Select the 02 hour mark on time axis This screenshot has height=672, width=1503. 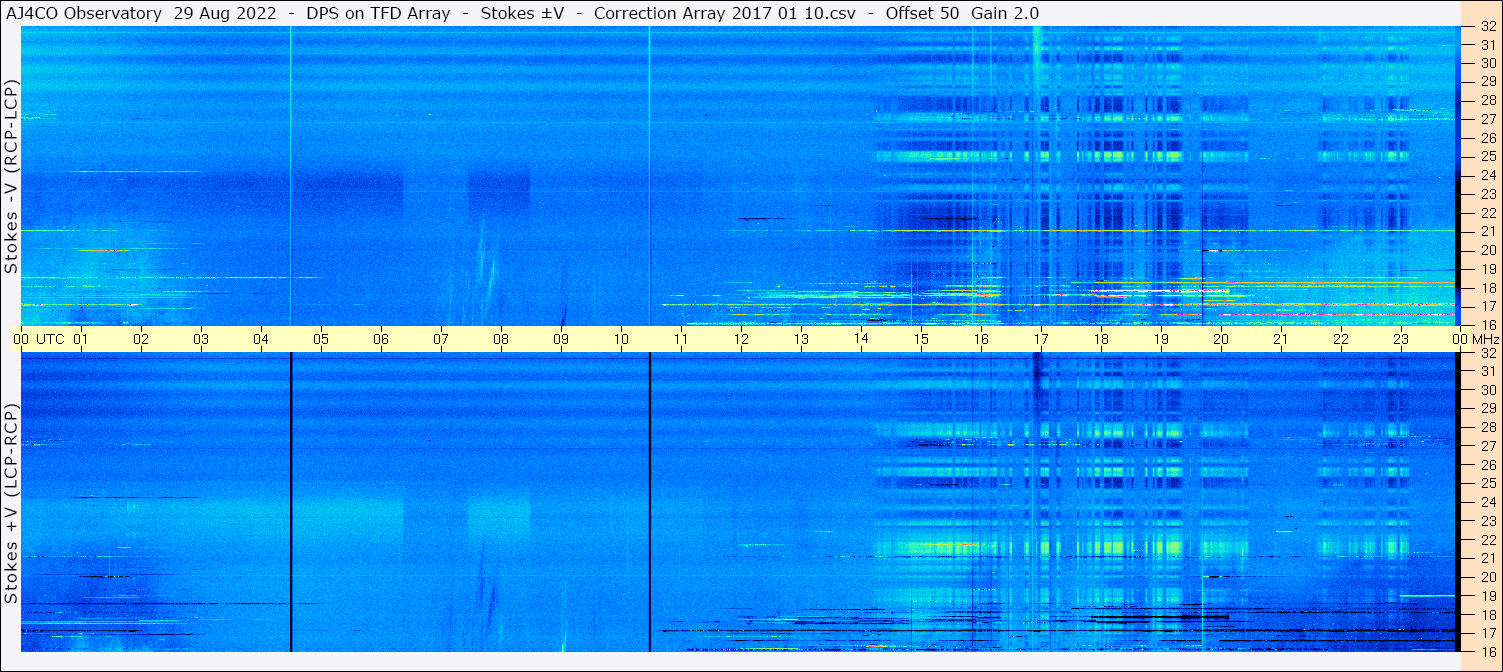[x=141, y=339]
